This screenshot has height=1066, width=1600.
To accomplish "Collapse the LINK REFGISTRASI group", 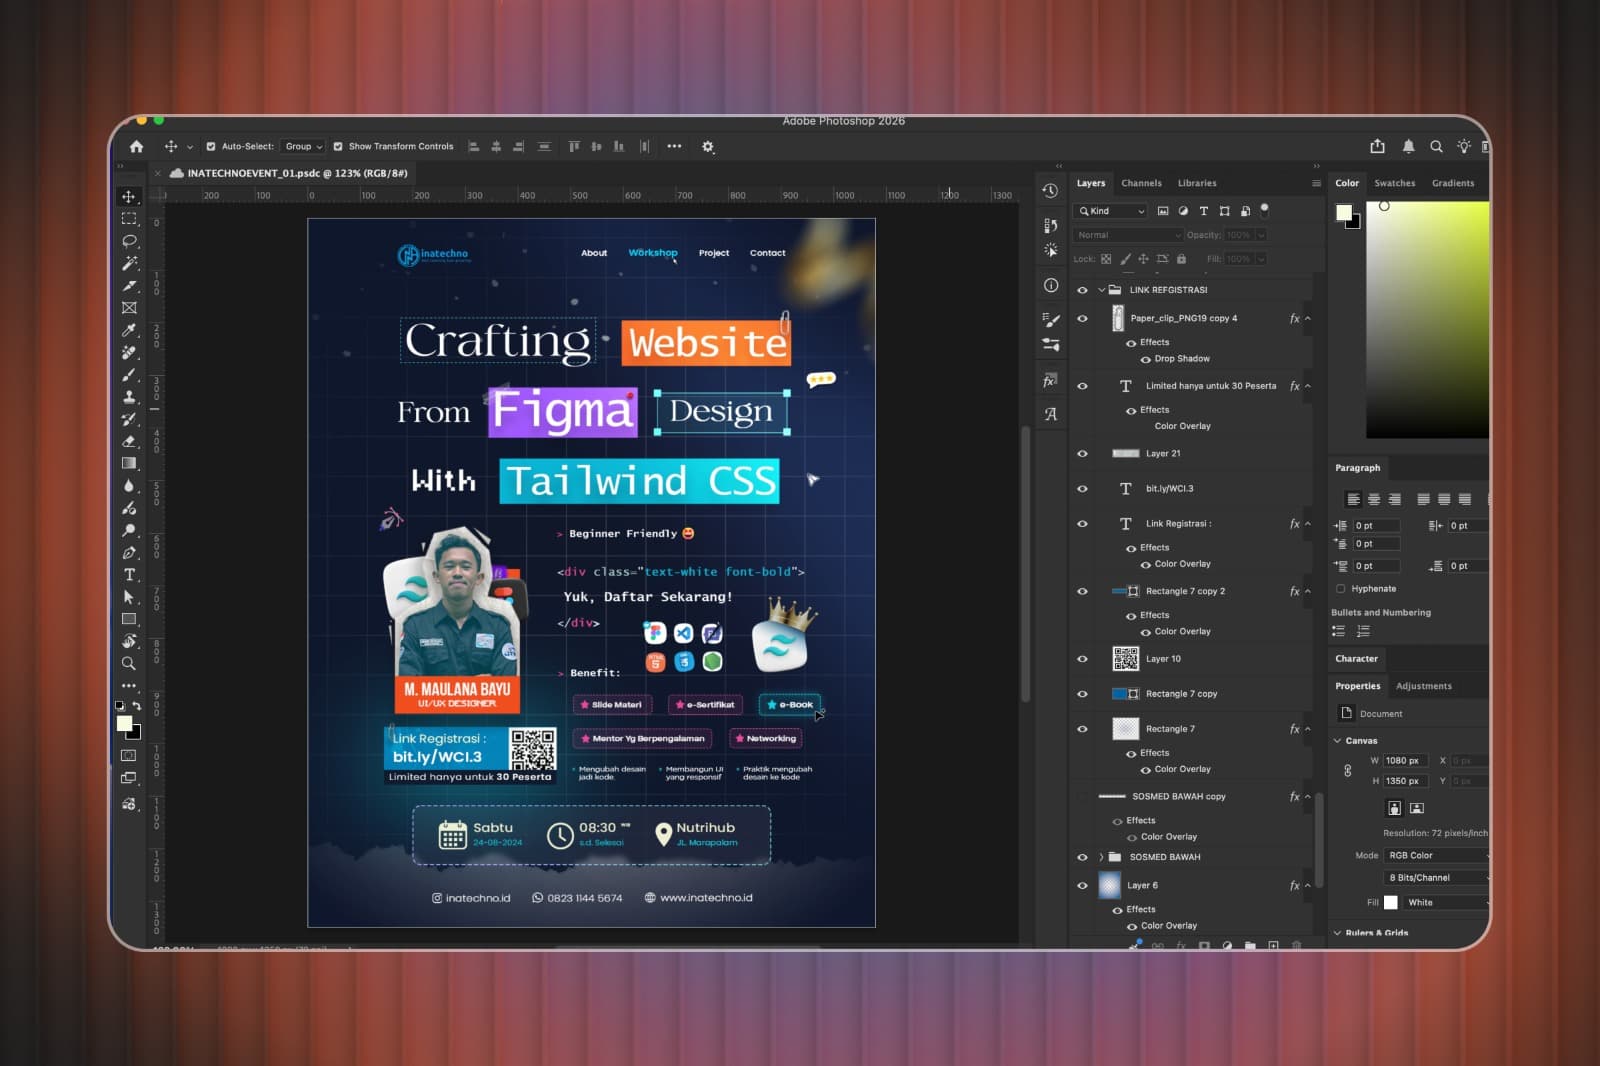I will coord(1101,290).
